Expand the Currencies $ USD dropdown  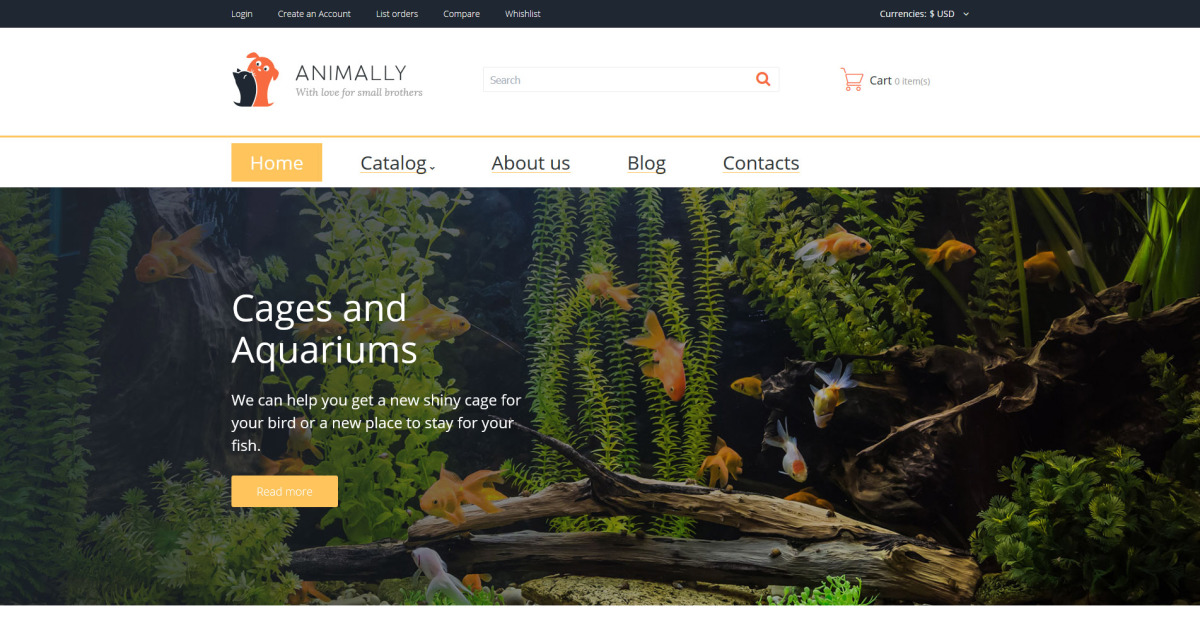924,14
